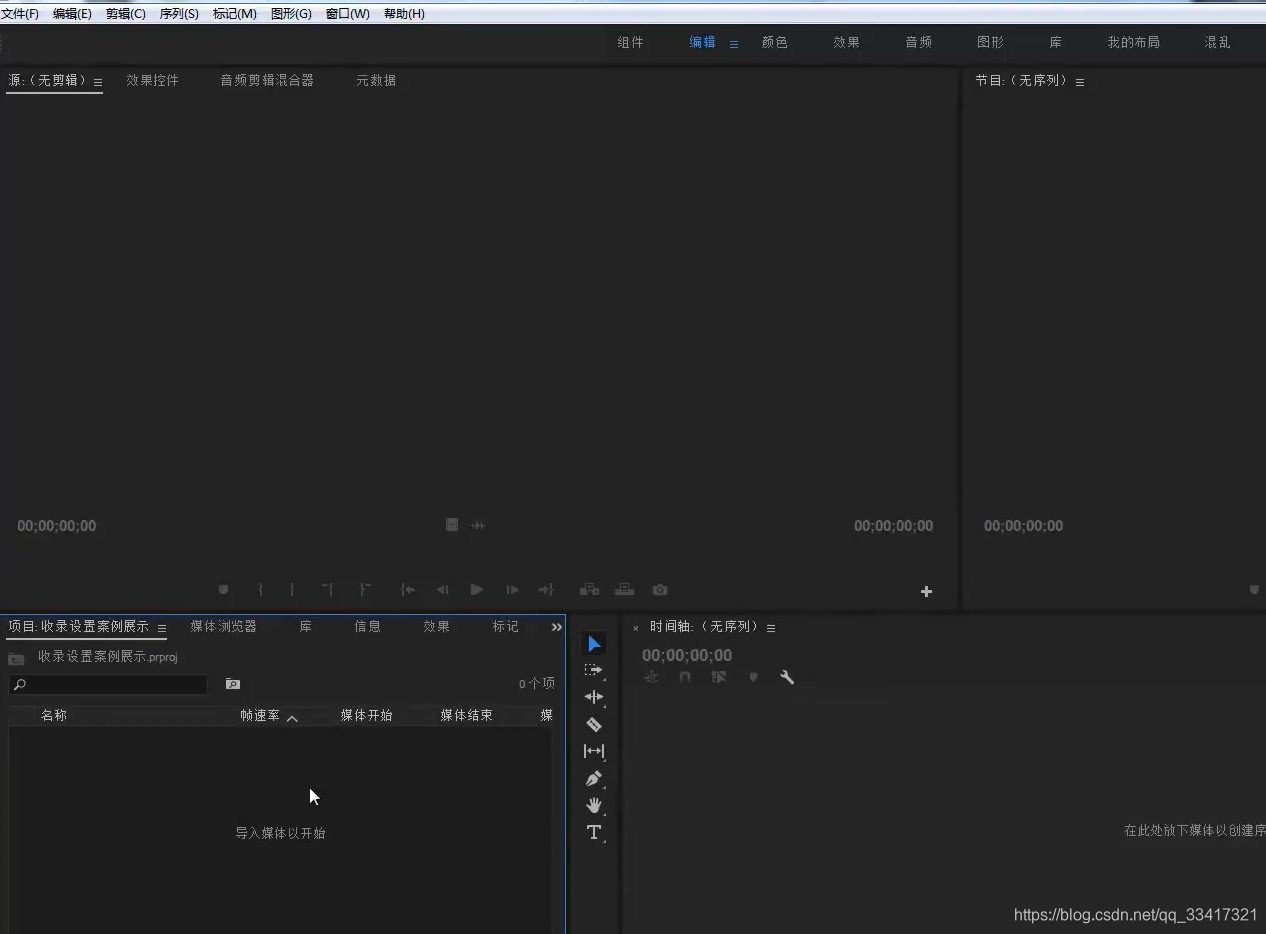Switch to 效果 workspace in top bar

846,42
